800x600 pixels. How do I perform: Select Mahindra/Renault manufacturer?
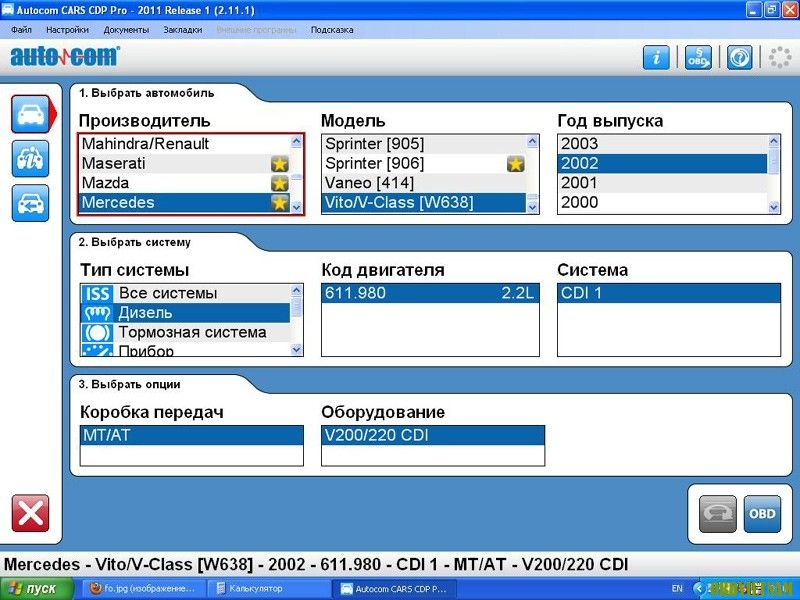(x=185, y=144)
